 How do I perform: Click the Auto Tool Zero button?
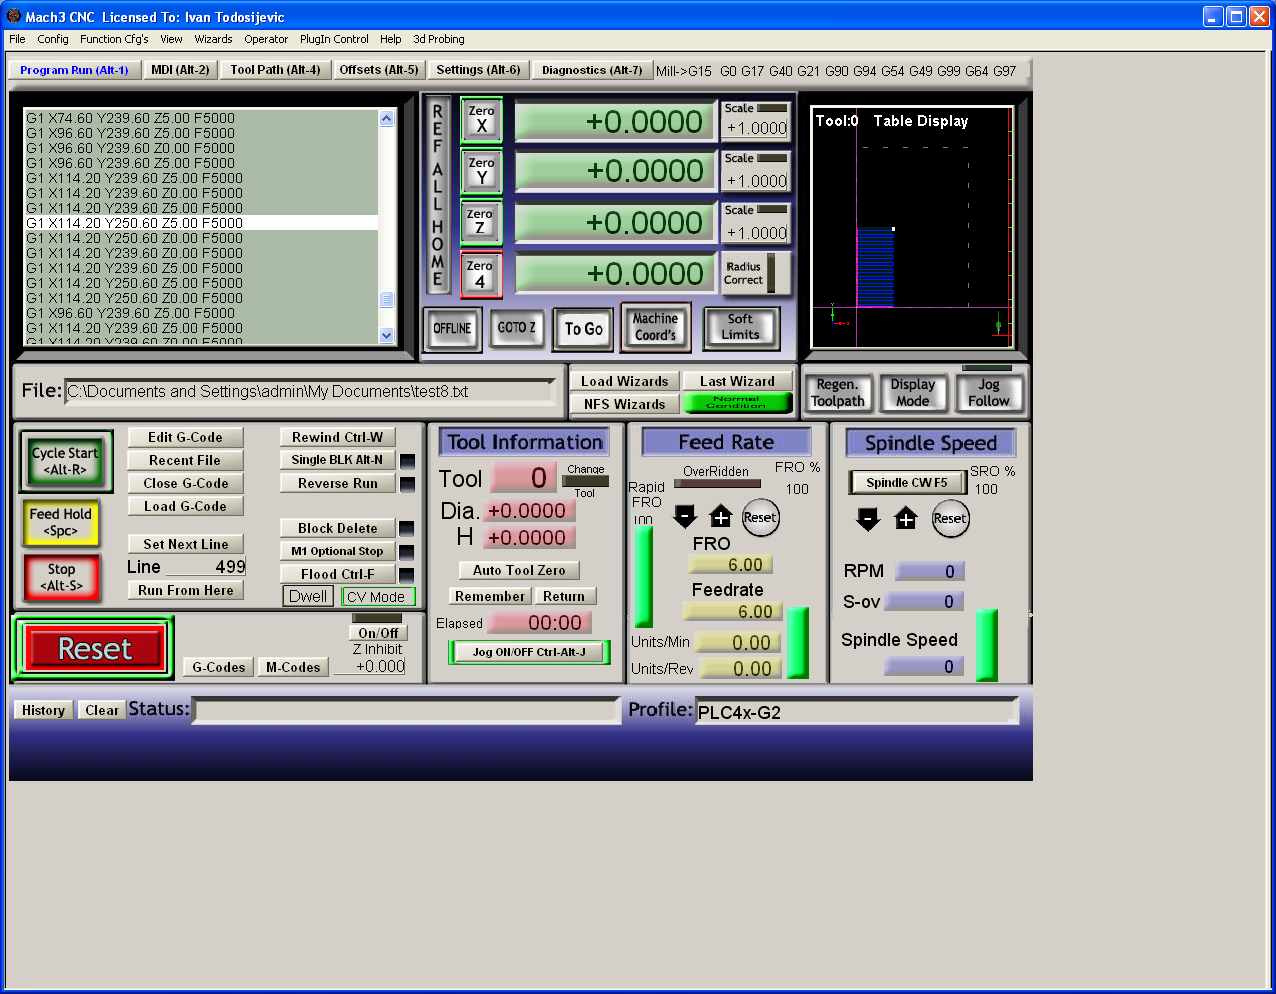(x=519, y=570)
